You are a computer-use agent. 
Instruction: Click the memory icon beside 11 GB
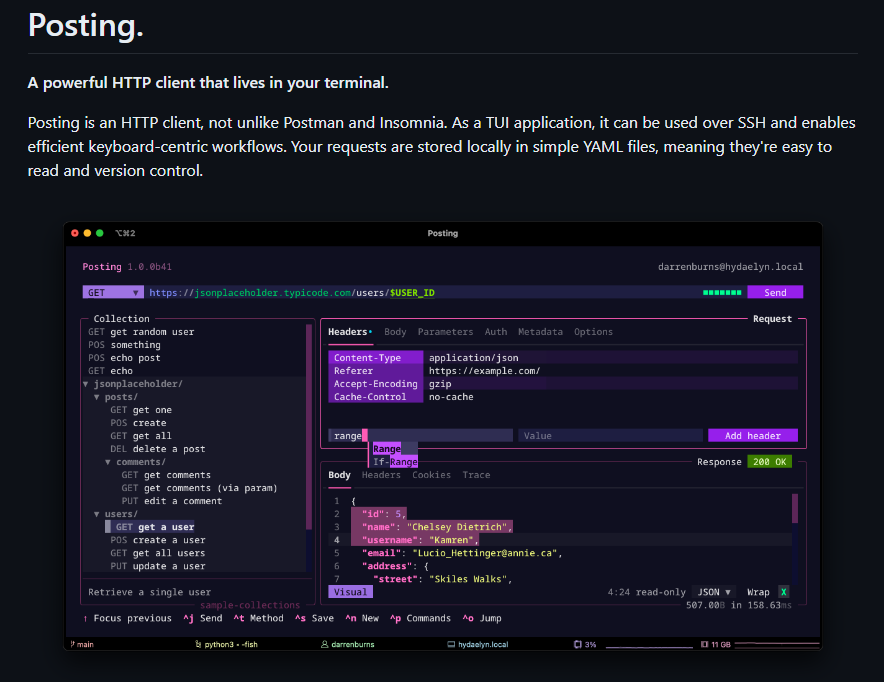pos(705,644)
